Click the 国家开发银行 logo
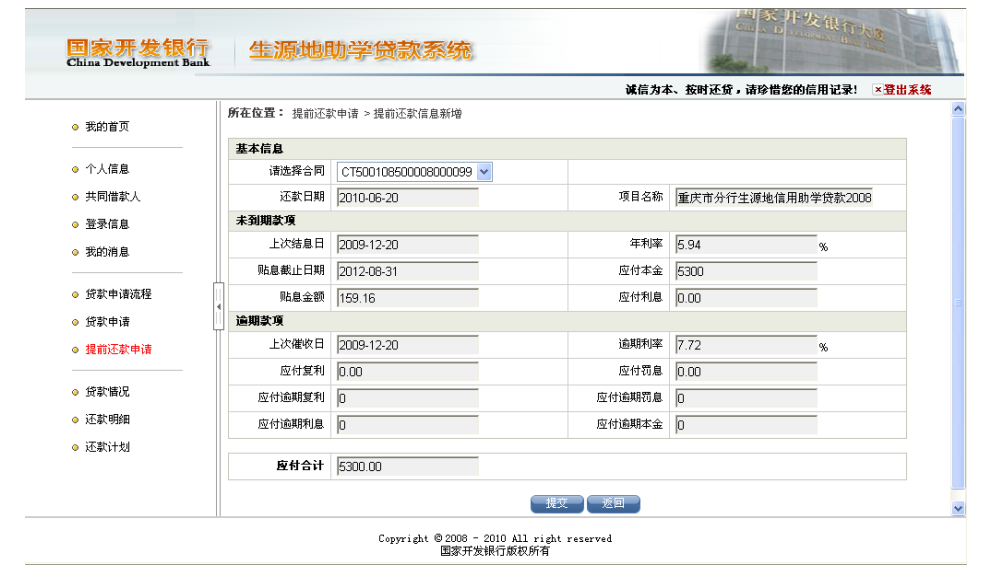982x578 pixels. click(x=138, y=52)
